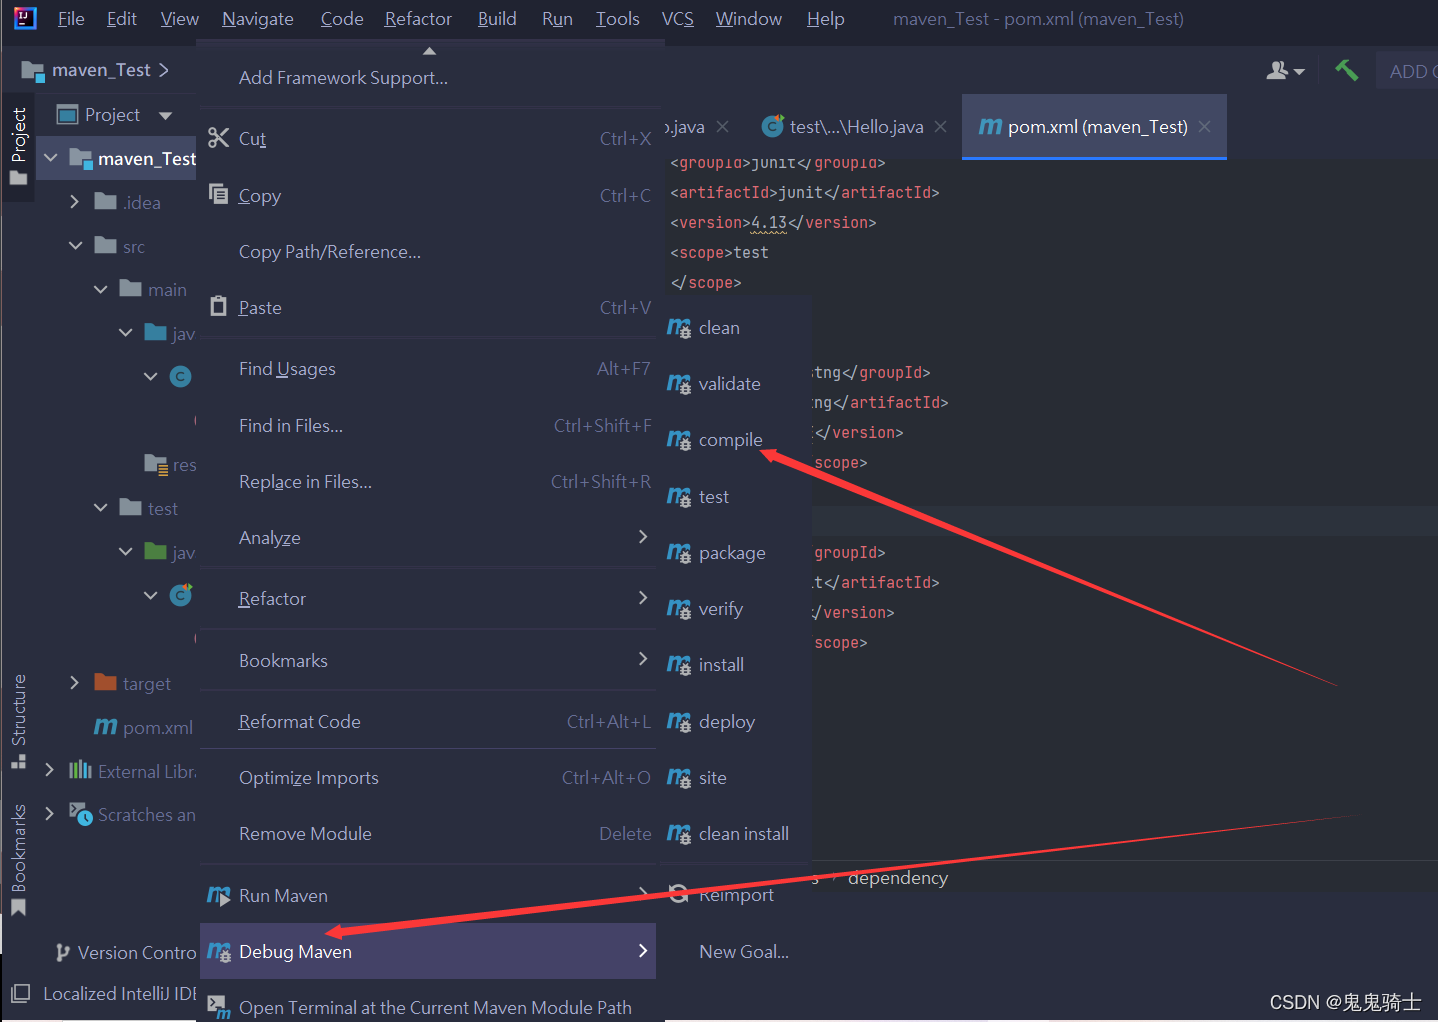
Task: Click the Maven icon beside install goal
Action: point(679,665)
